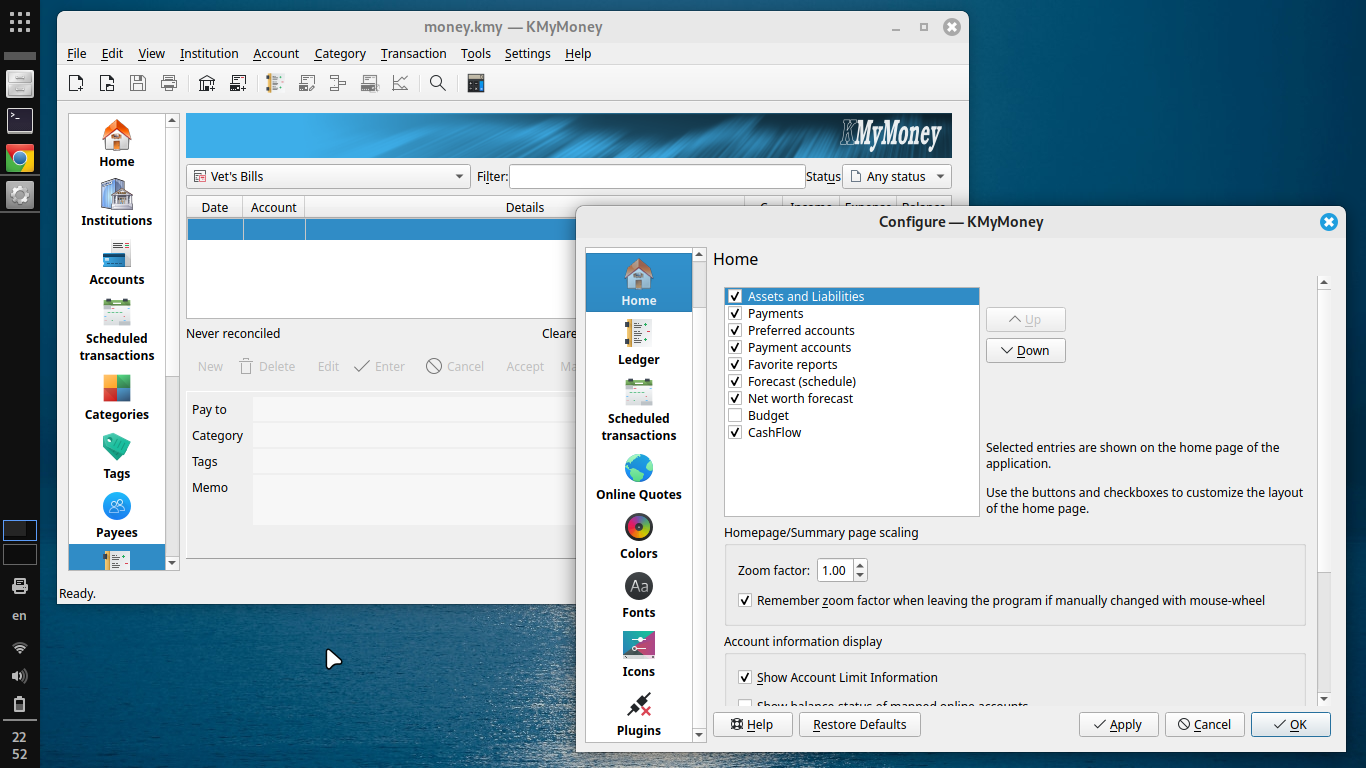This screenshot has height=768, width=1366.
Task: Open the calculator toolbar icon
Action: pyautogui.click(x=476, y=84)
